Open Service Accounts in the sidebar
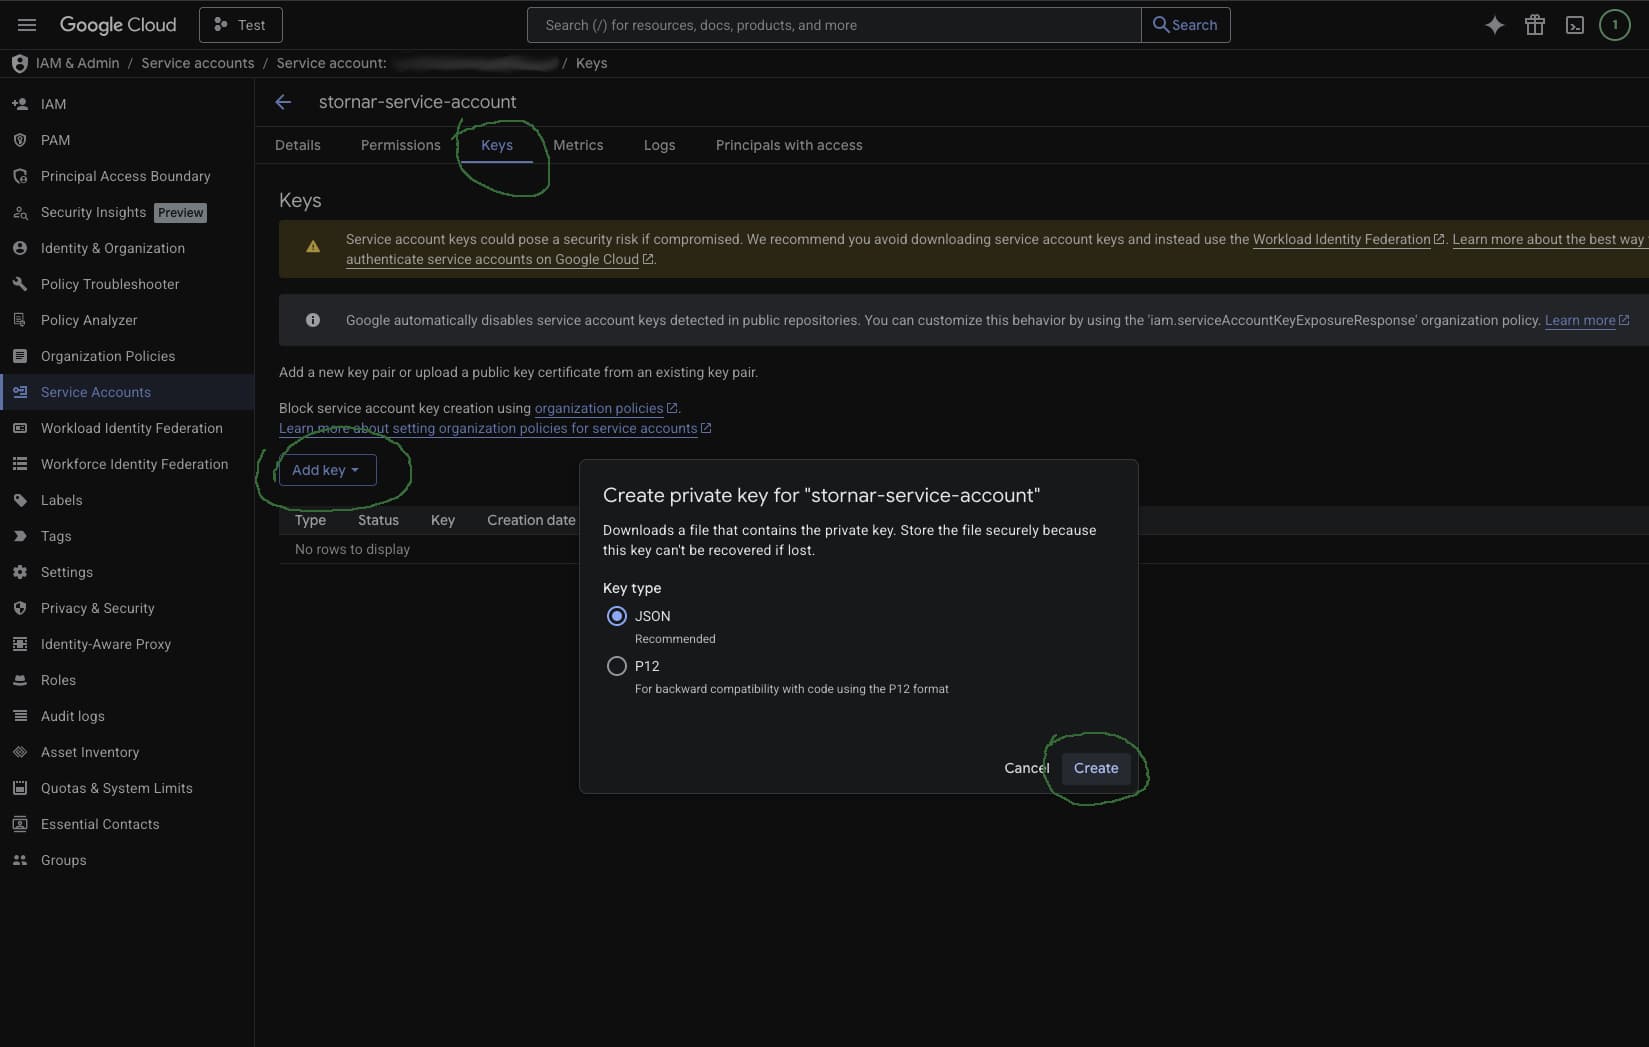 click(x=127, y=392)
